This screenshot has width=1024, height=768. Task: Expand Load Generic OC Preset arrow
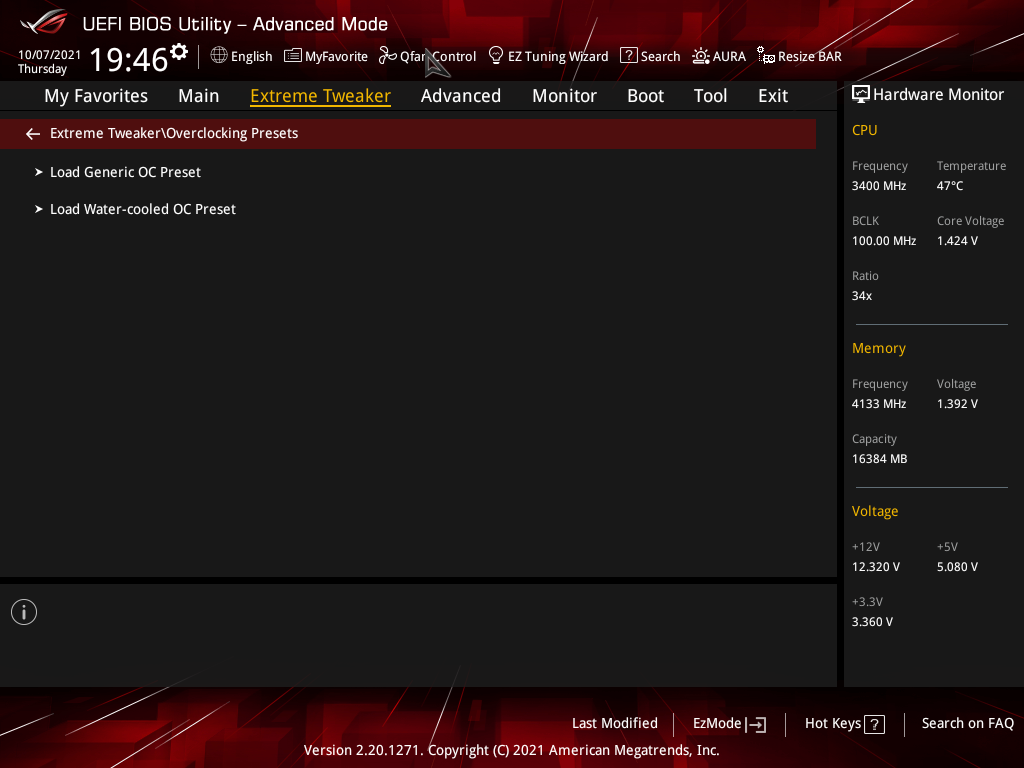pyautogui.click(x=39, y=172)
